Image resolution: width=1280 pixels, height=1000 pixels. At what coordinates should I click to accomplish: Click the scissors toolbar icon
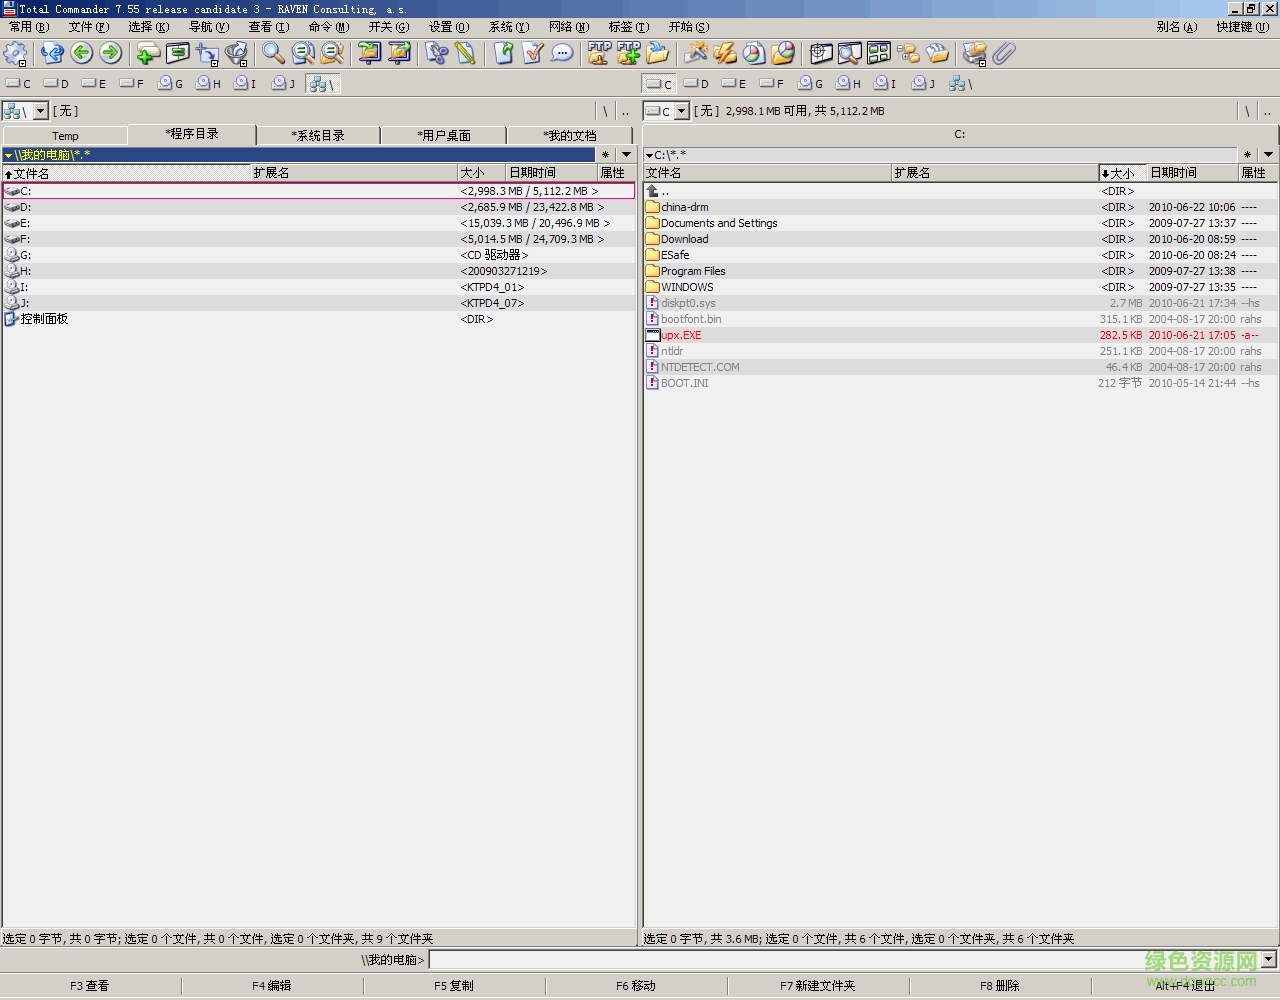pos(437,53)
